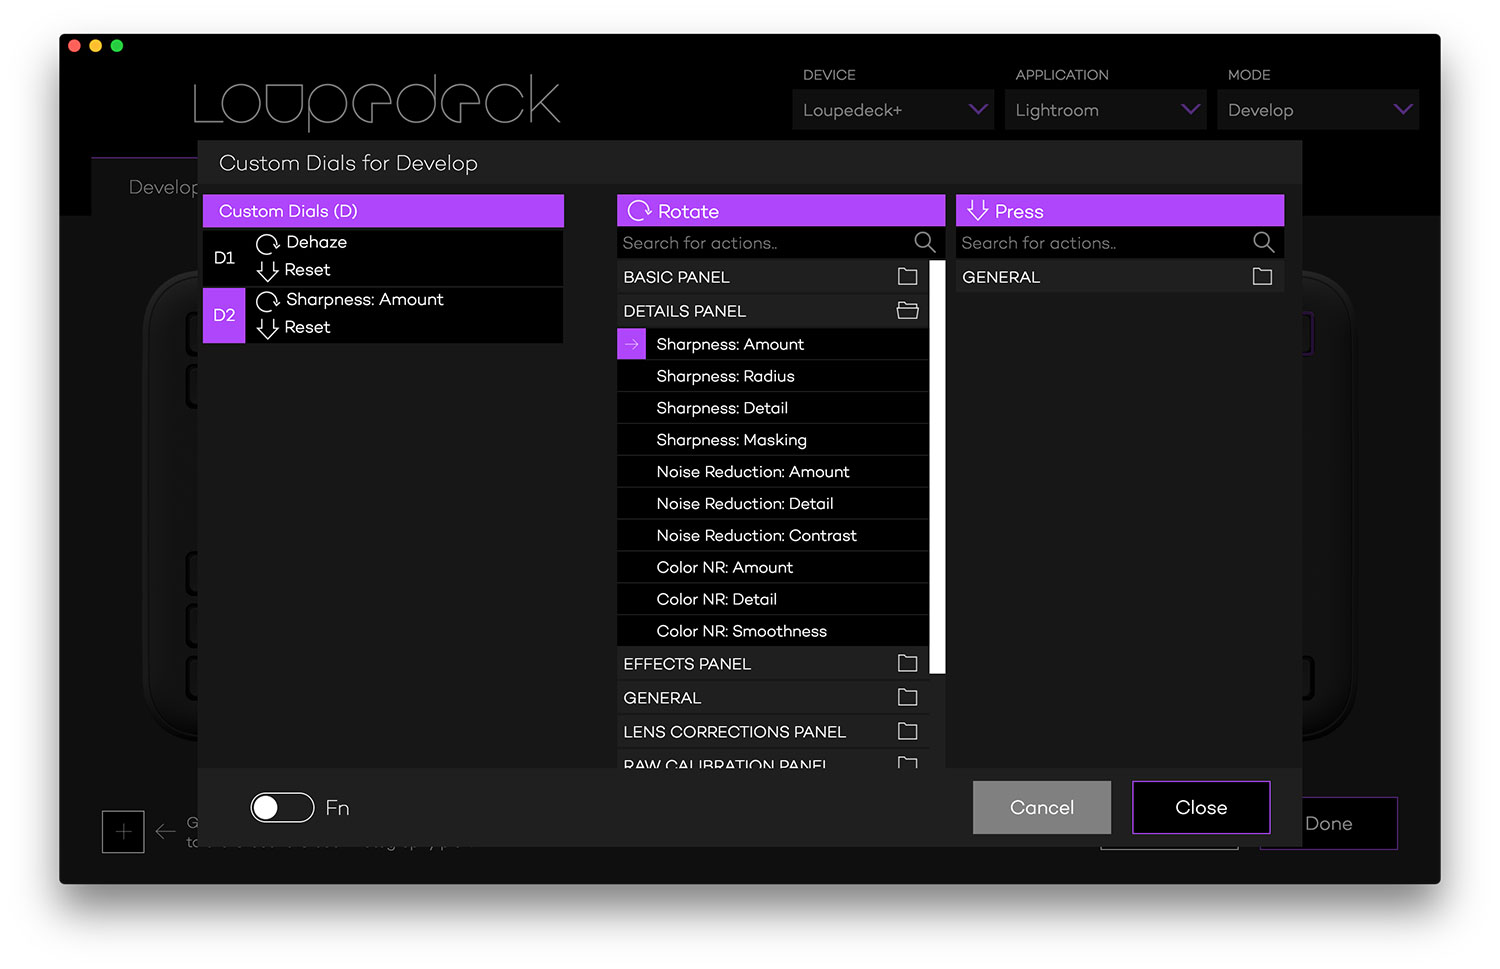Select Sharpness: Amount in Rotate list
The image size is (1500, 969).
click(773, 344)
